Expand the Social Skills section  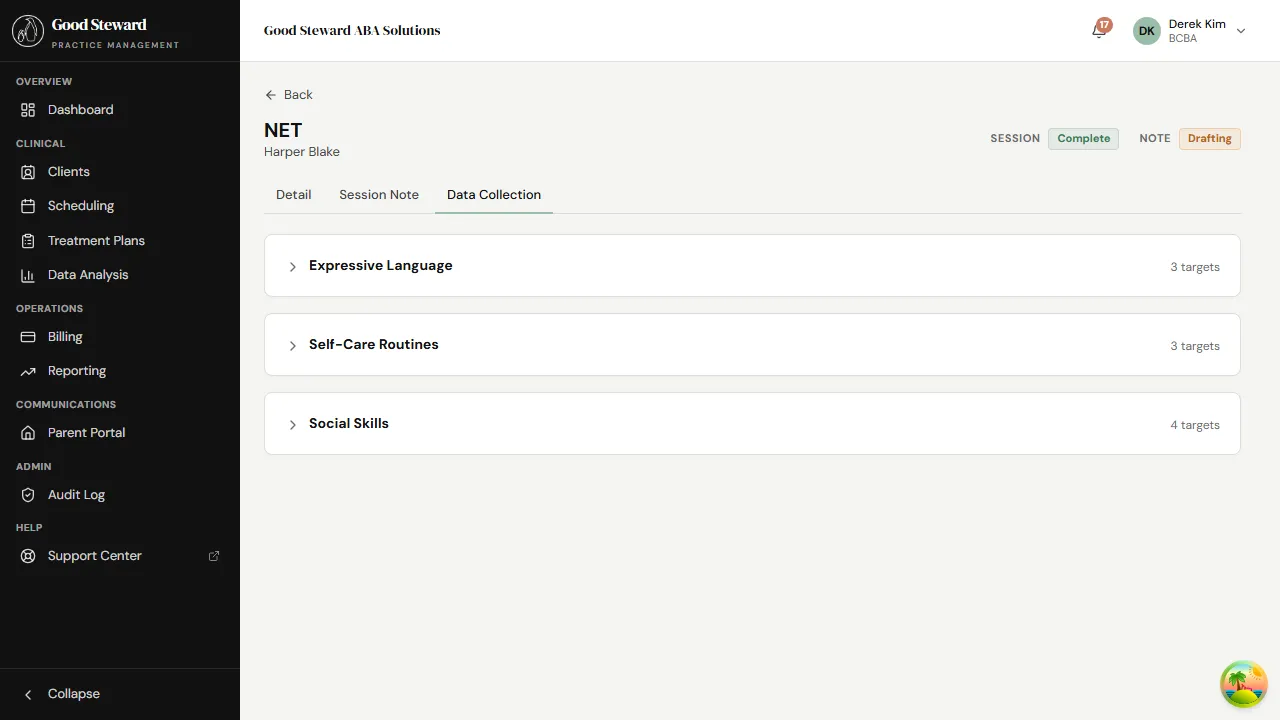pos(292,424)
